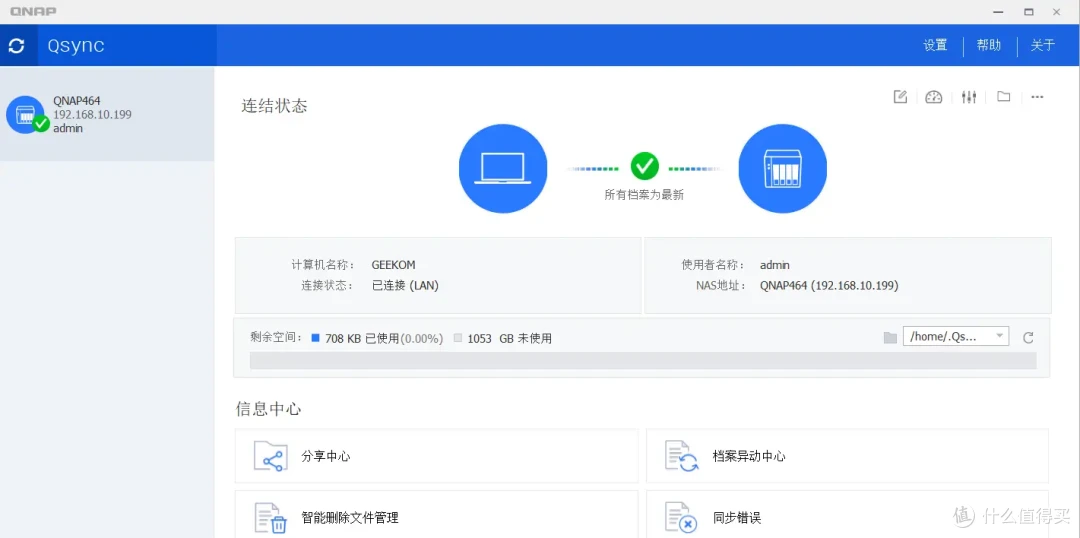The width and height of the screenshot is (1080, 538).
Task: Expand the /home/.Qs... folder dropdown
Action: point(956,336)
